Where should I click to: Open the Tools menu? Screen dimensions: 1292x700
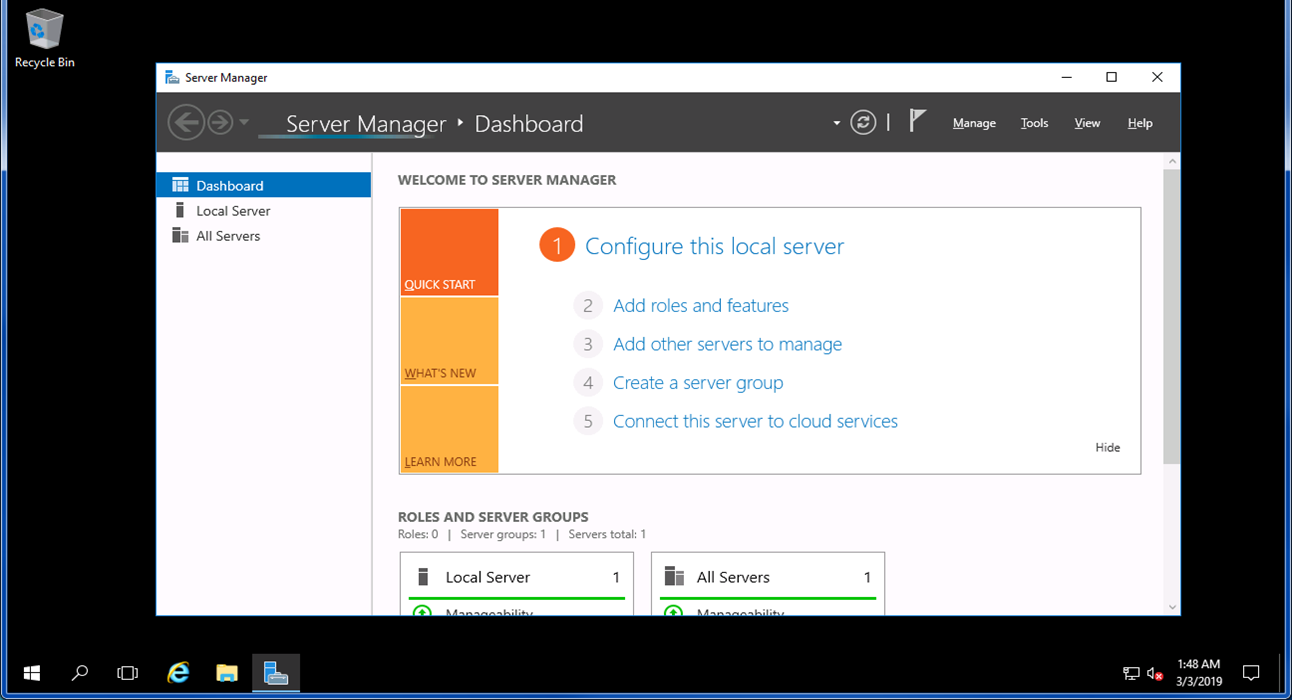pos(1034,122)
